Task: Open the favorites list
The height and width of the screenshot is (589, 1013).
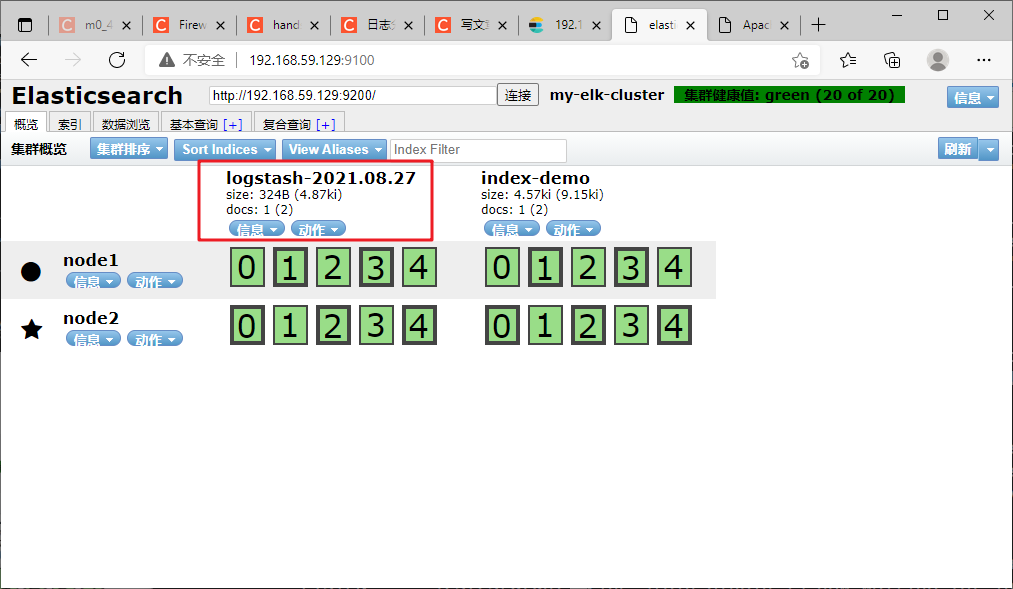Action: click(x=848, y=60)
